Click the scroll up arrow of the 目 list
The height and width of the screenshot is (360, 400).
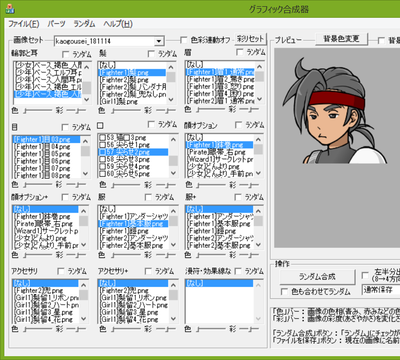tap(85, 141)
